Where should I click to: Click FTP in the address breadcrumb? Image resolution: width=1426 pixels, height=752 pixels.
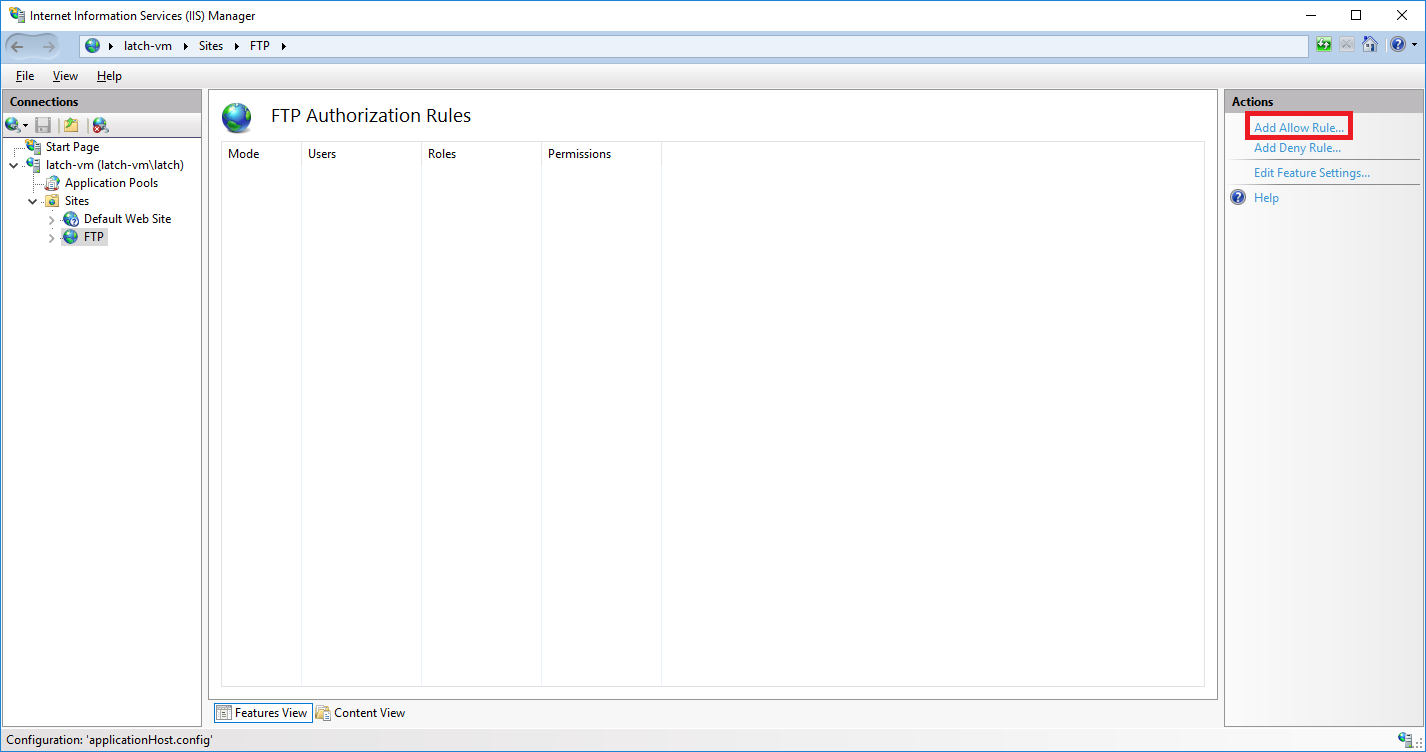[x=260, y=46]
